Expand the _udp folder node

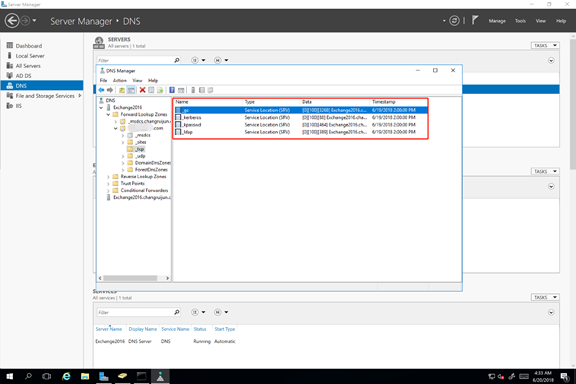pos(123,156)
